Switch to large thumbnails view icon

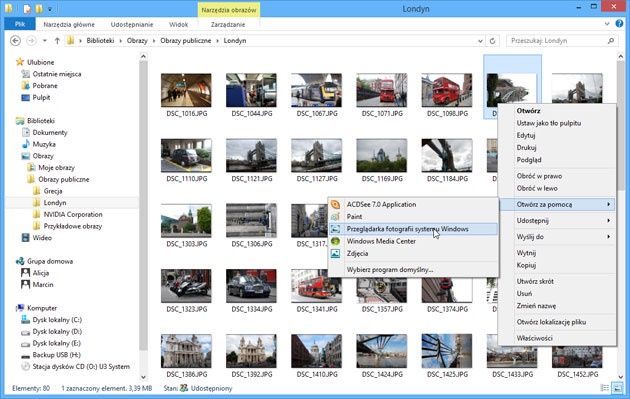pos(617,388)
